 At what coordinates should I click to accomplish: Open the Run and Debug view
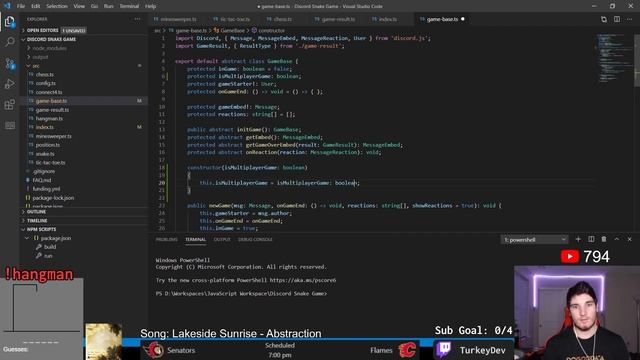click(x=9, y=84)
